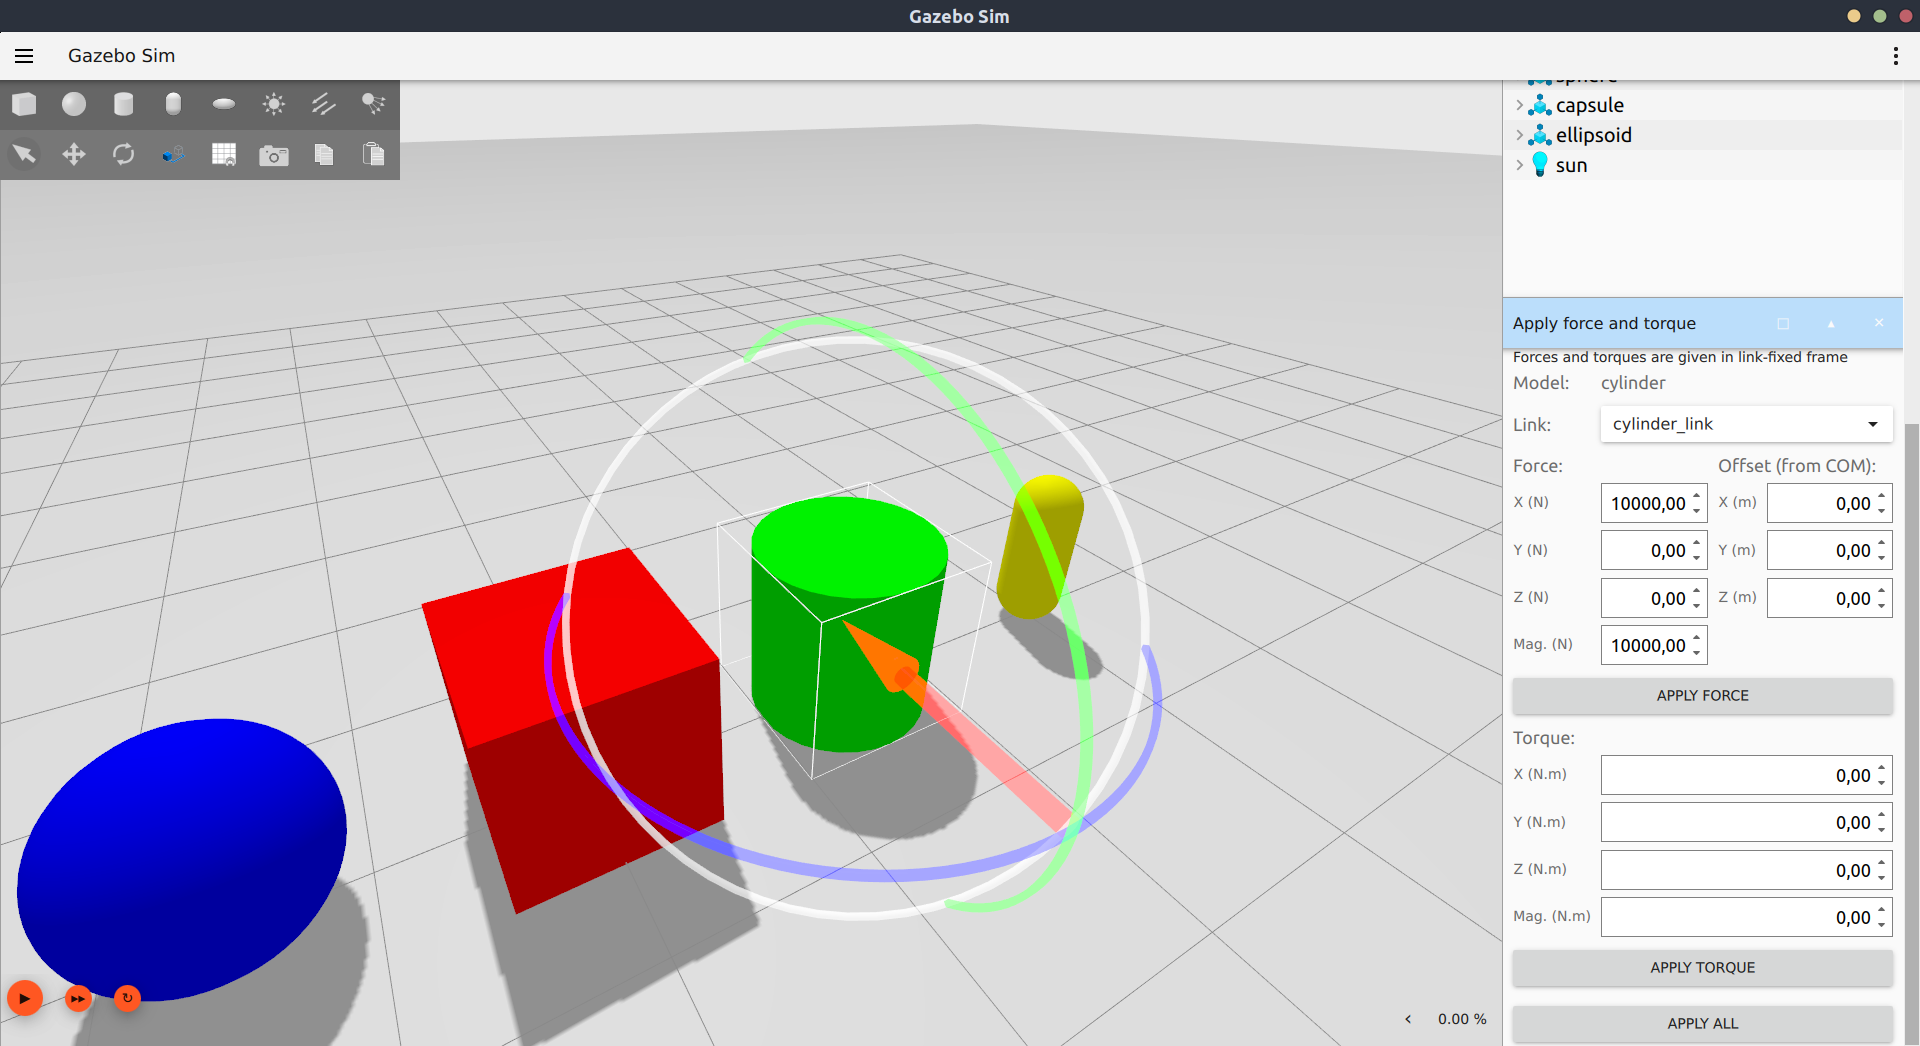Open the Link dropdown showing cylinder_link

coord(1746,424)
